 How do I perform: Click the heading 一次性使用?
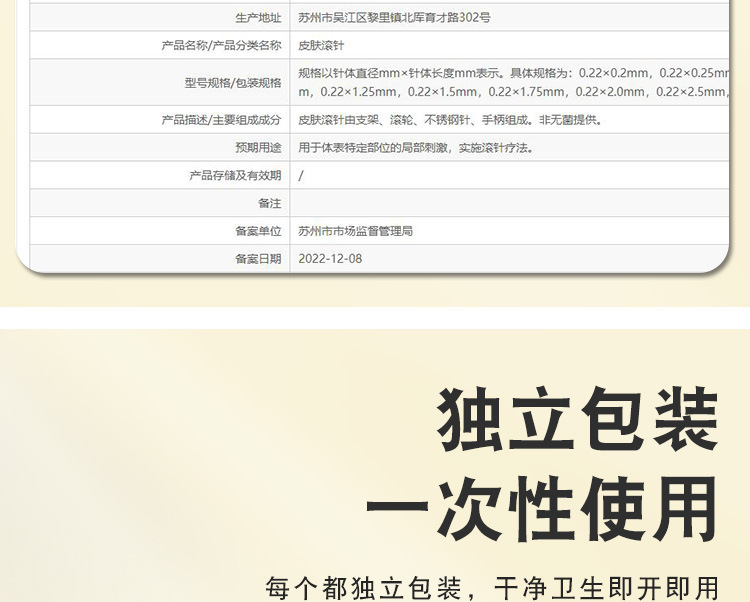pos(542,509)
